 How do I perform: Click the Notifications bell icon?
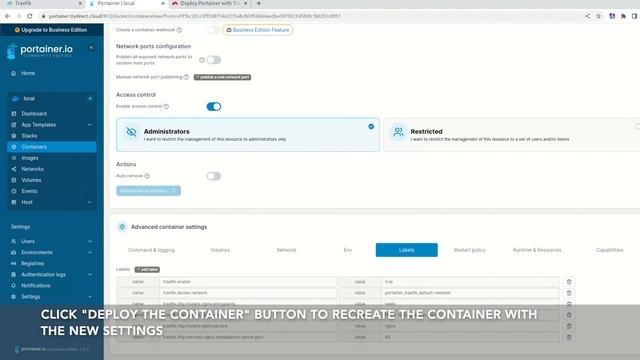pyautogui.click(x=13, y=285)
